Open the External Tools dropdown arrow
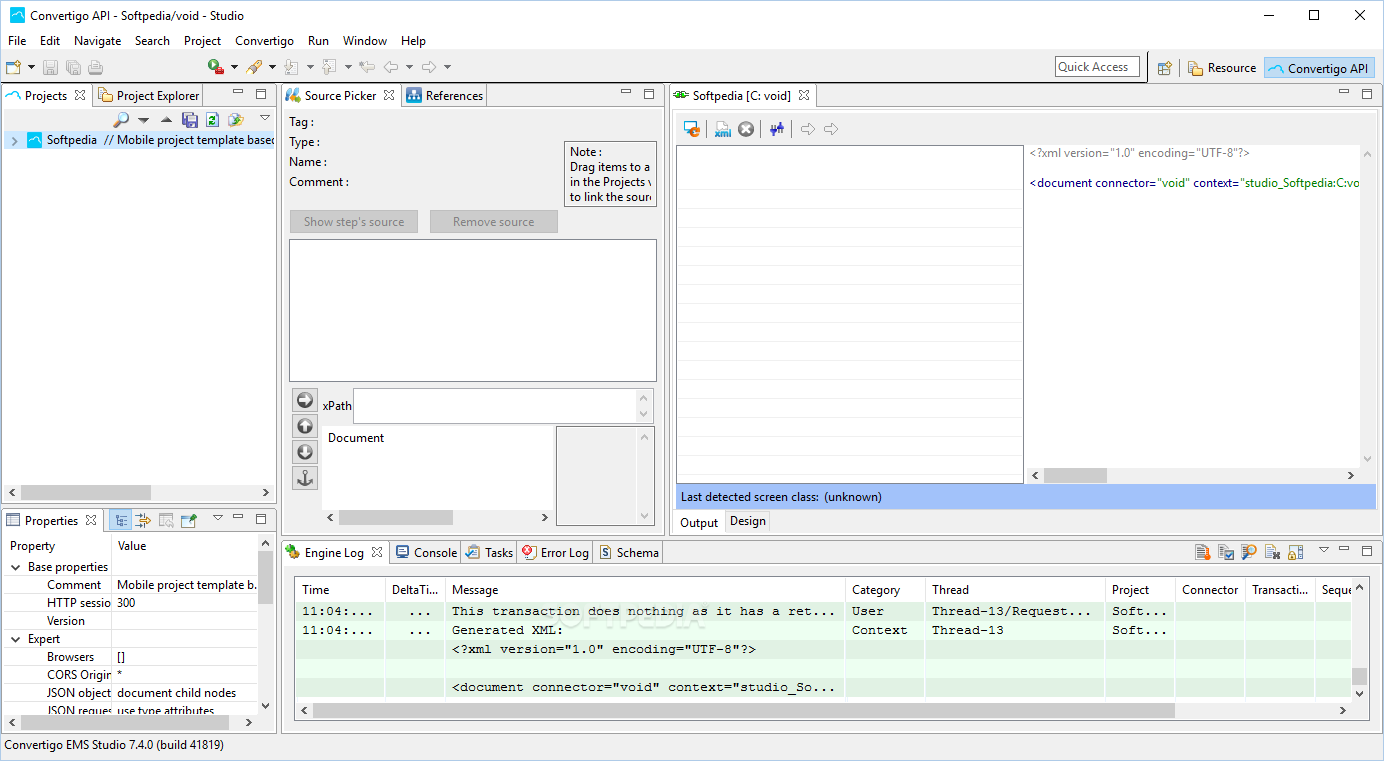1384x761 pixels. (234, 67)
